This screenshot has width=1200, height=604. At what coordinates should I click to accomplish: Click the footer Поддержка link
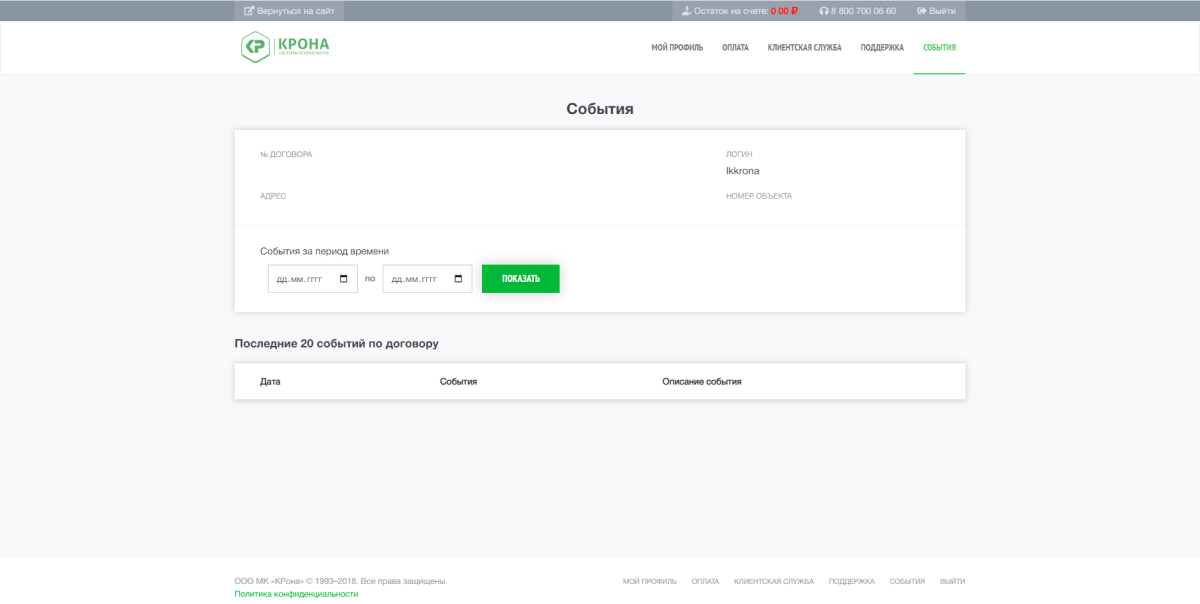[x=852, y=581]
